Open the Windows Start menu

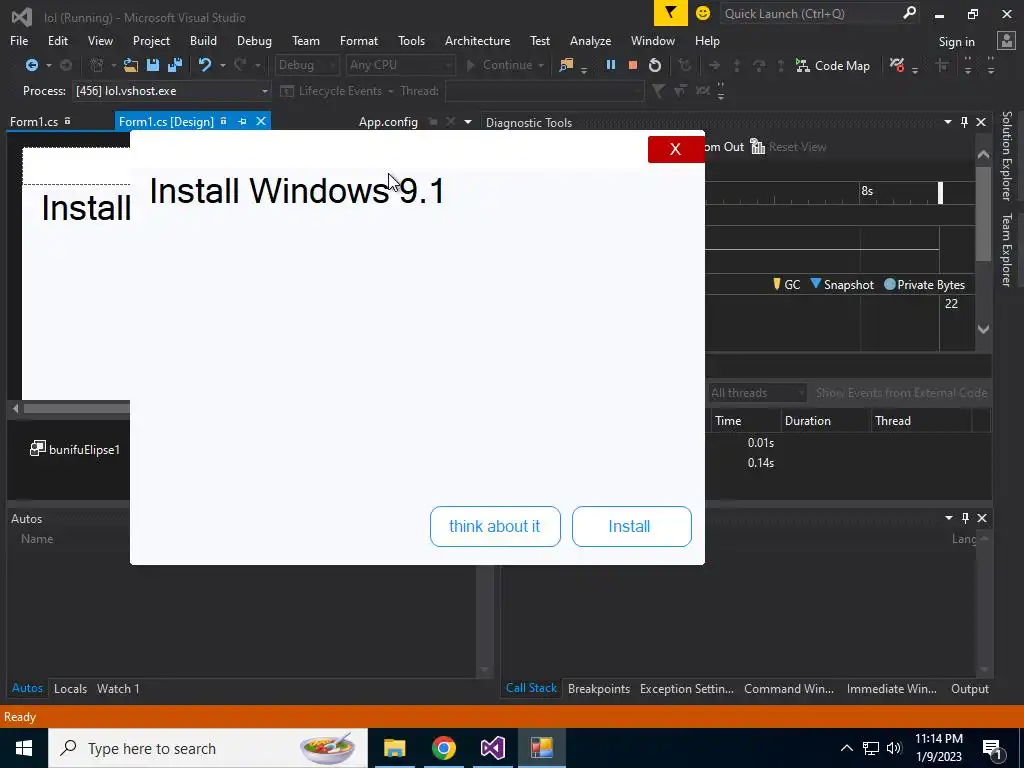coord(24,748)
